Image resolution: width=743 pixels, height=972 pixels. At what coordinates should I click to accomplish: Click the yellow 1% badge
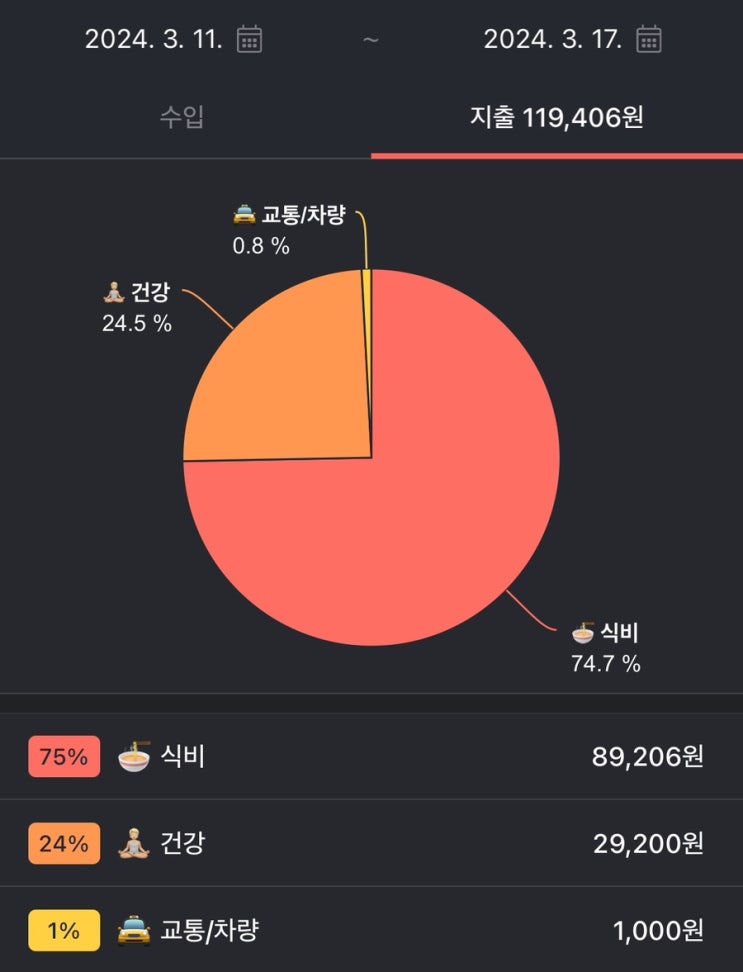coord(64,931)
